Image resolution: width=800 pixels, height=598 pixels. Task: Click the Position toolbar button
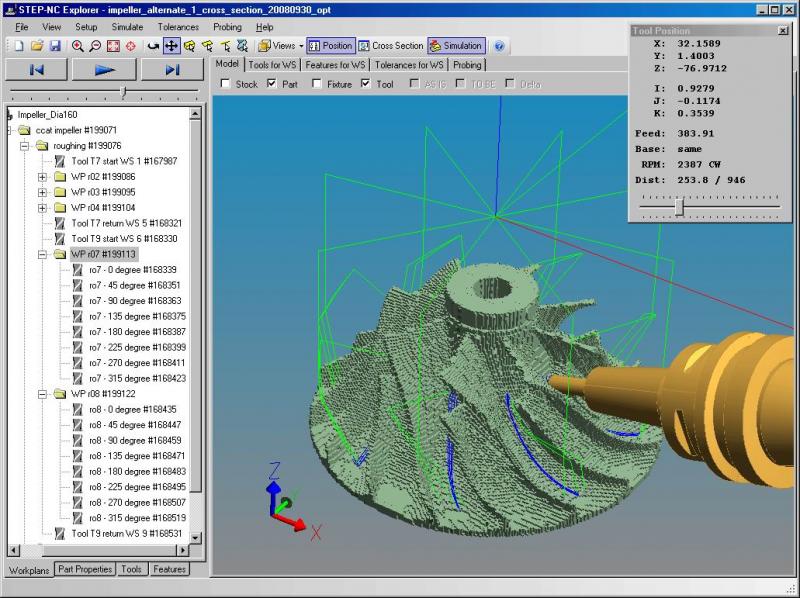coord(330,46)
